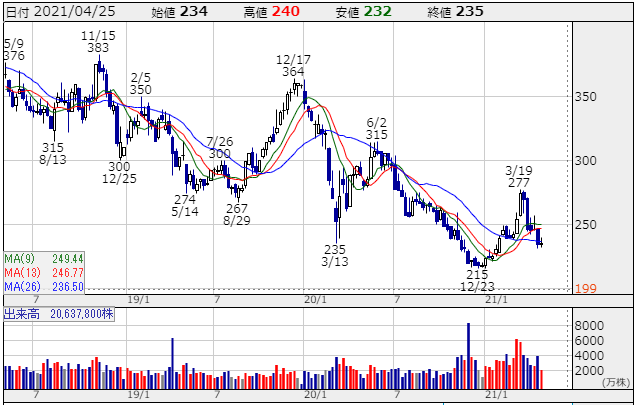Click the 19/1 label on price chart axis
This screenshot has width=636, height=405.
(x=138, y=300)
